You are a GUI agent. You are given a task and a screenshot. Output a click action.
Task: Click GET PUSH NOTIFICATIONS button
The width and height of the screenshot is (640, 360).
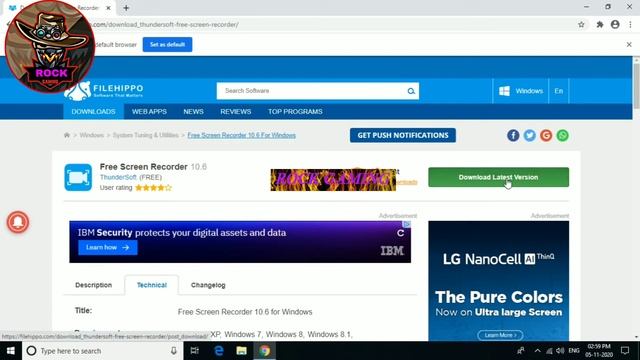pos(403,135)
